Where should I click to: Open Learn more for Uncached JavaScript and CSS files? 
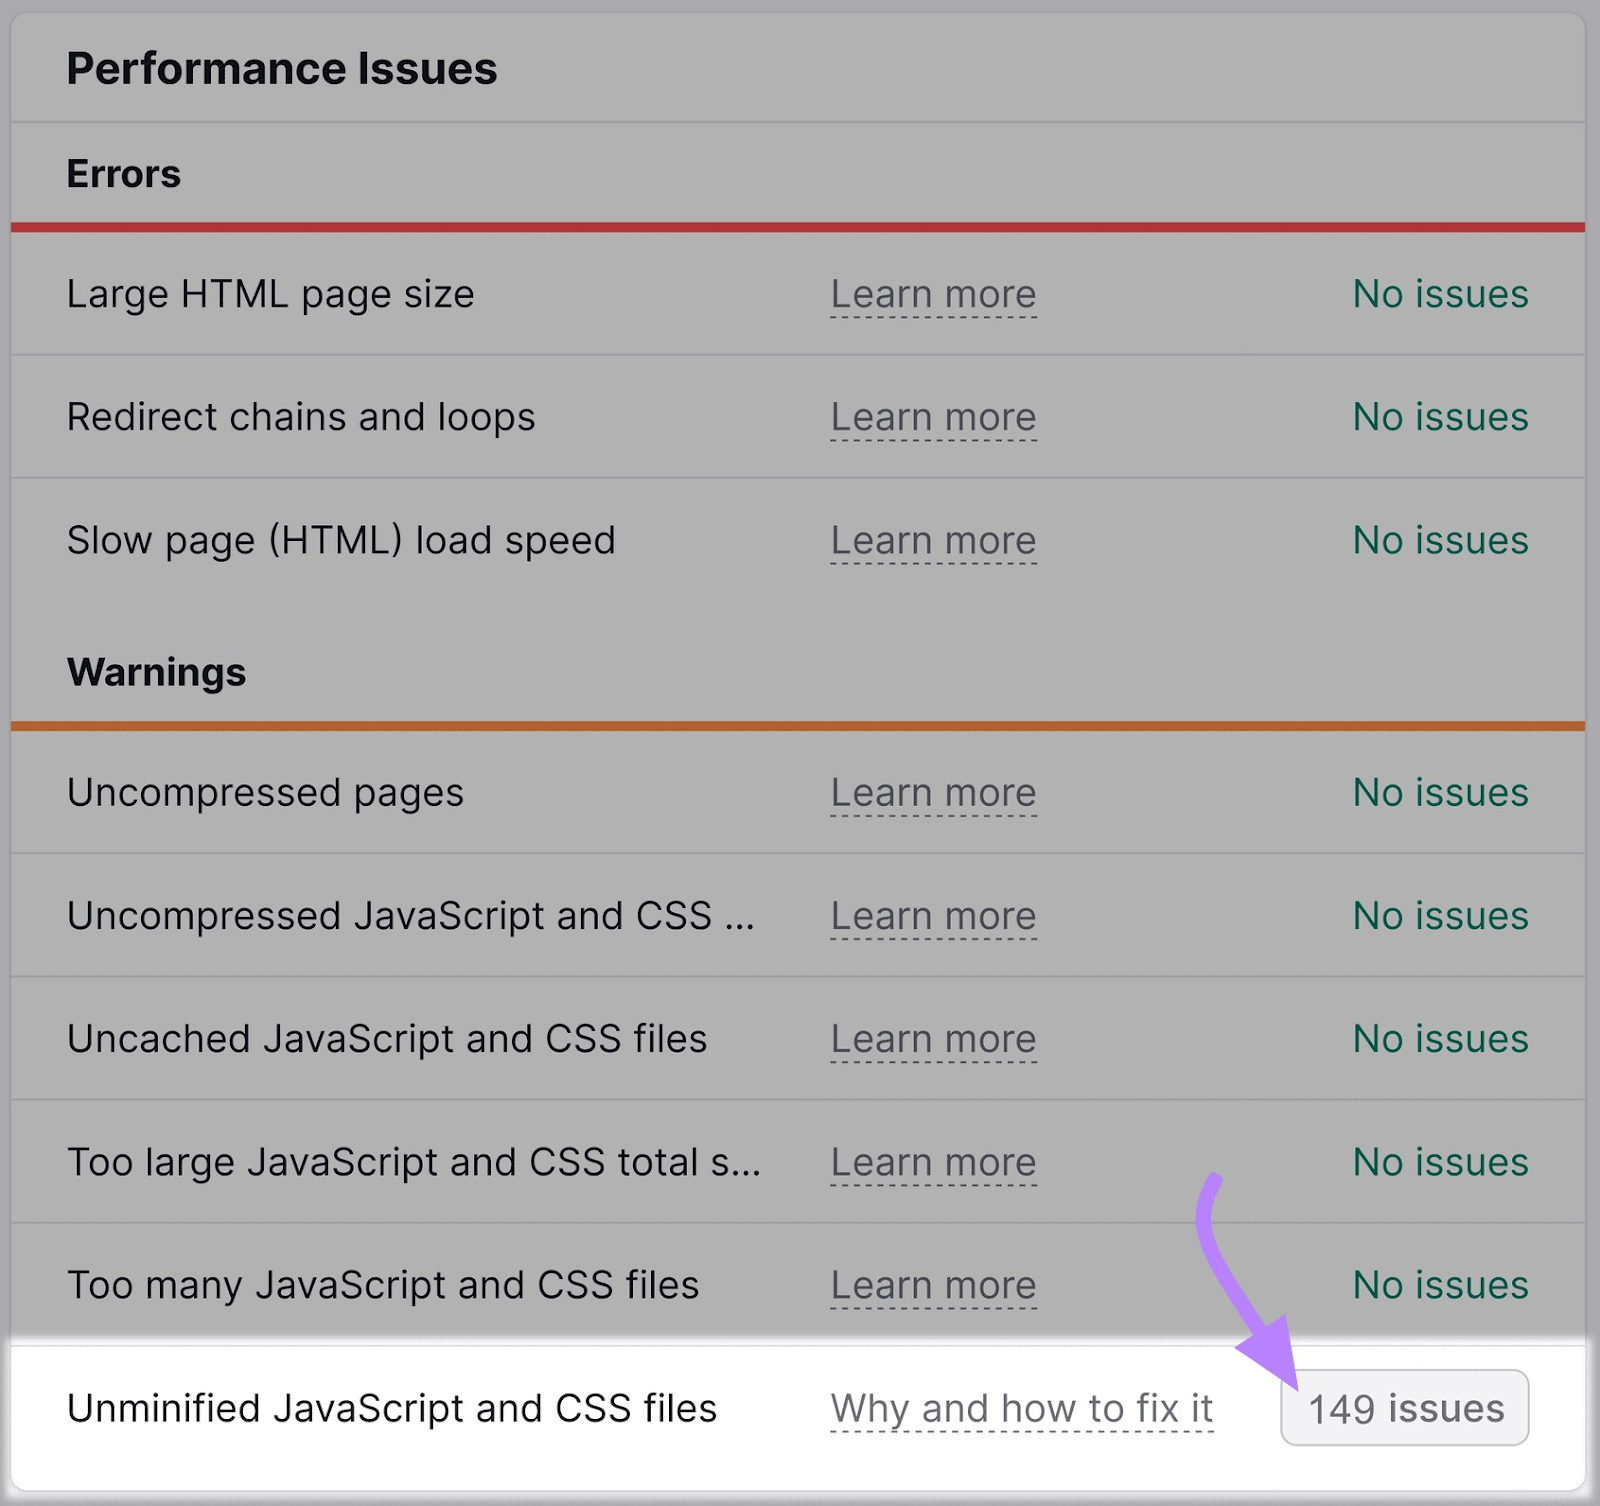tap(933, 1039)
